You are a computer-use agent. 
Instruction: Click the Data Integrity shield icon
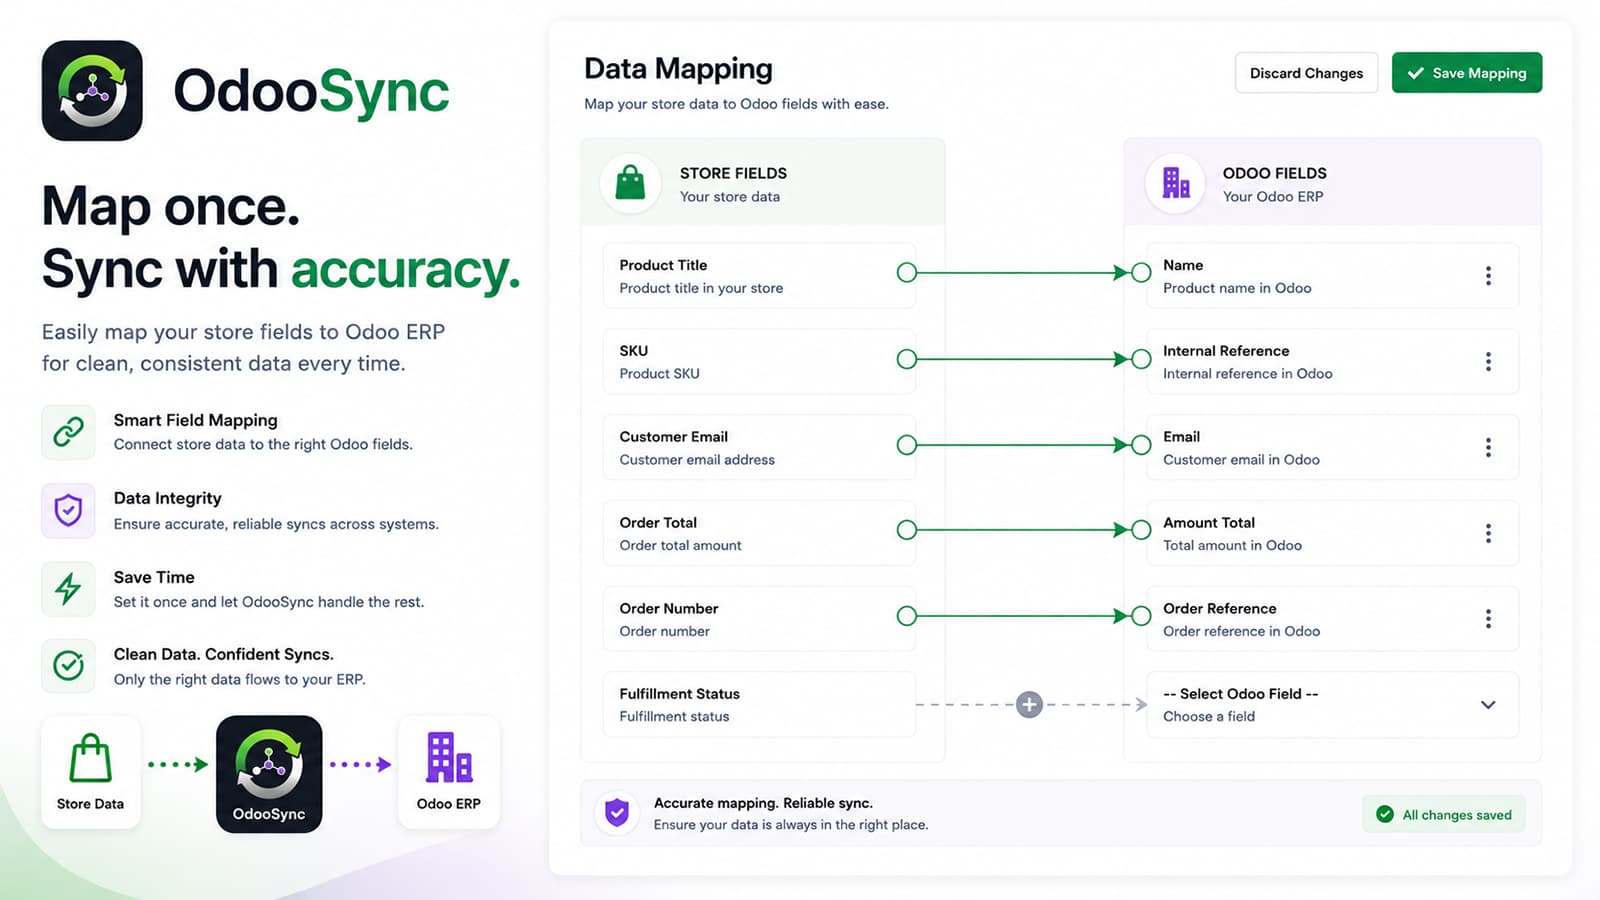tap(68, 510)
